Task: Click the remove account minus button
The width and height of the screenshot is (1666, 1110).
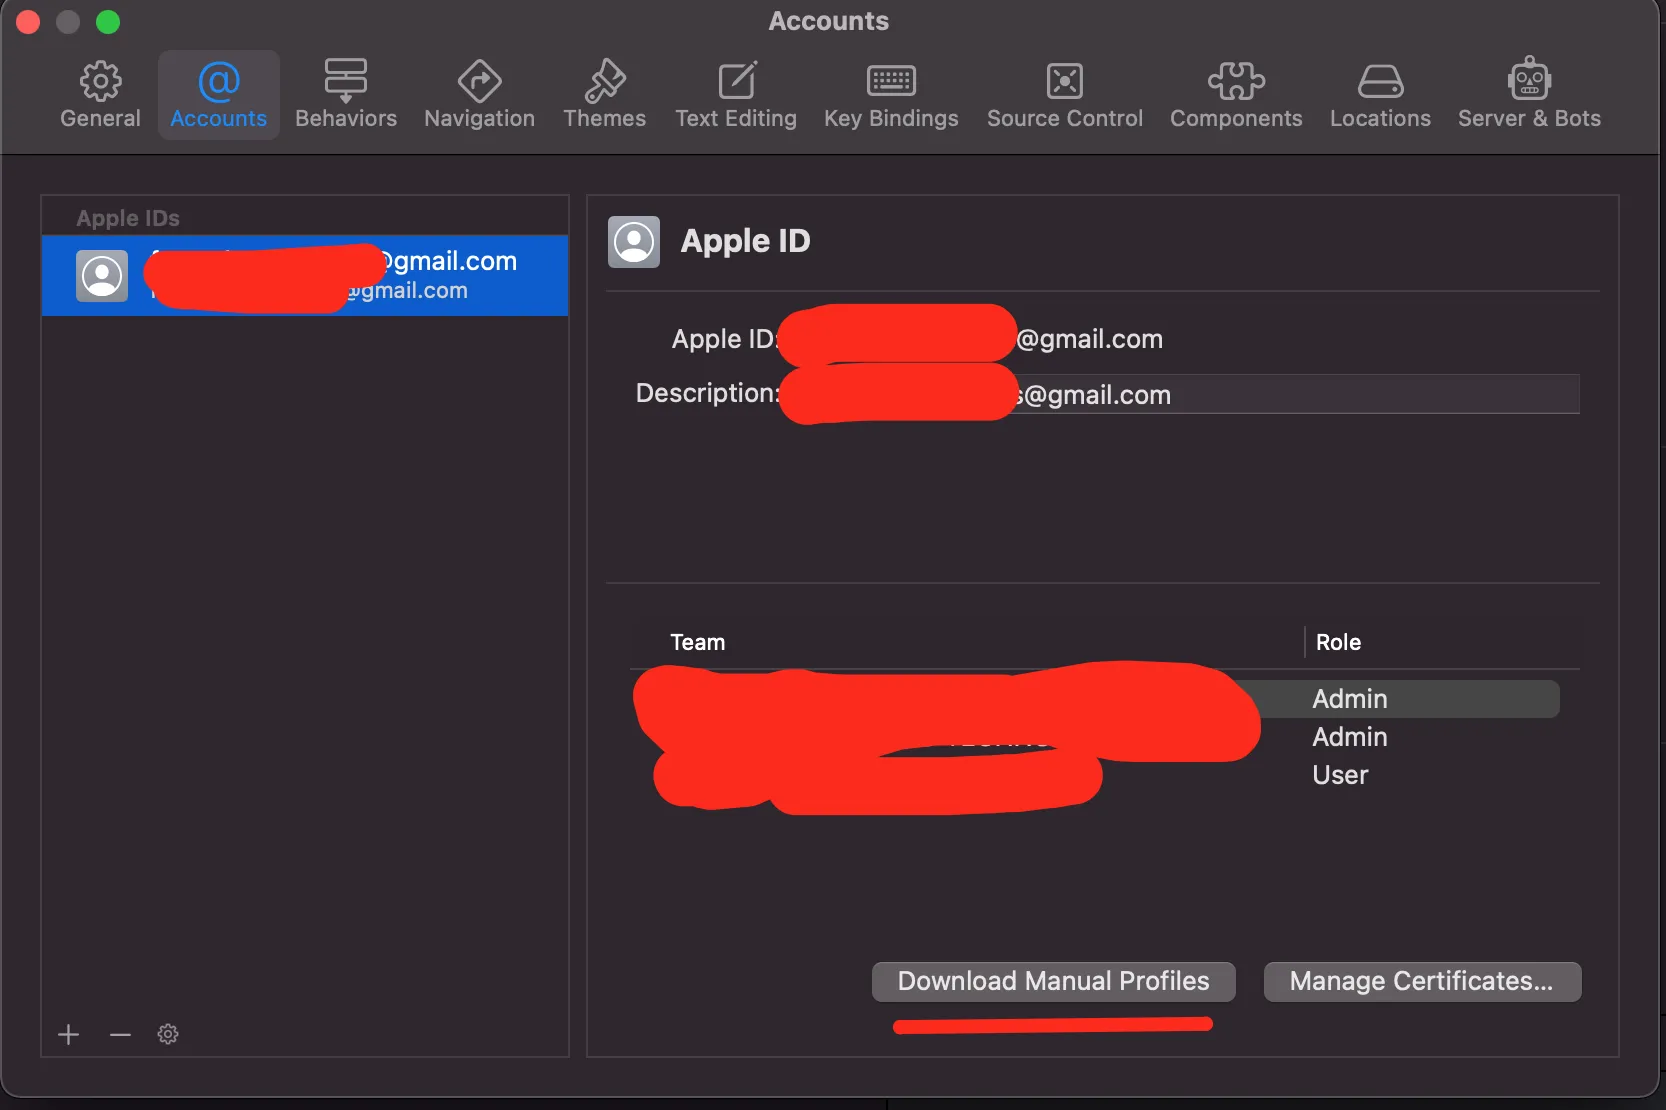Action: click(x=120, y=1034)
